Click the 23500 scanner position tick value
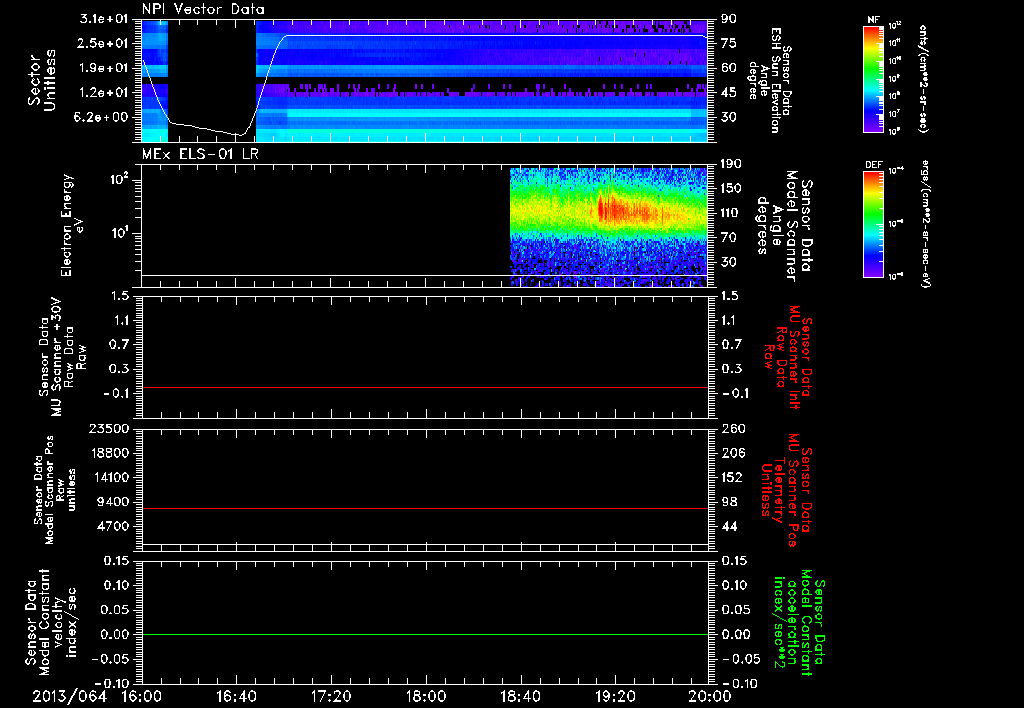 pos(110,429)
